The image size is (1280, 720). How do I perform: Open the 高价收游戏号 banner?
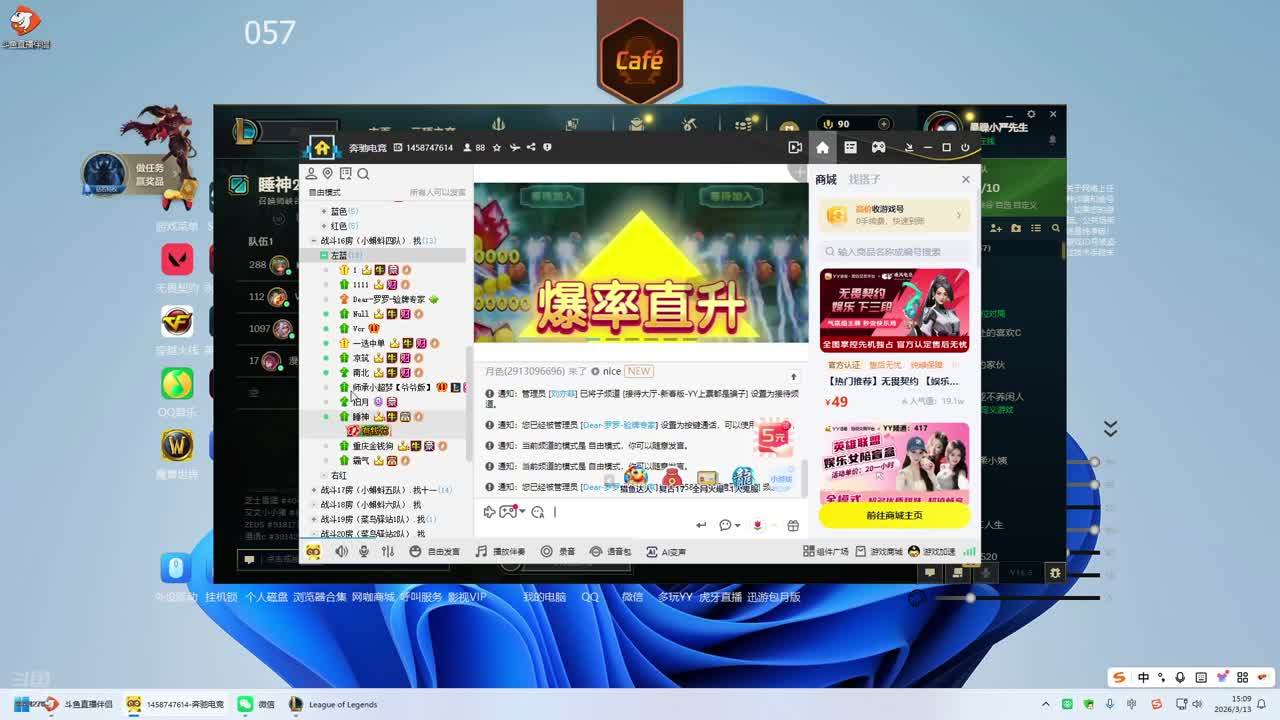click(894, 215)
